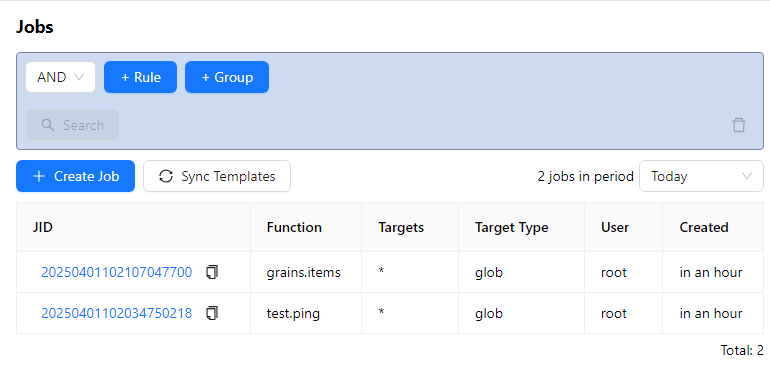This screenshot has height=373, width=770.
Task: Click glob in the test.ping row
Action: click(x=489, y=314)
